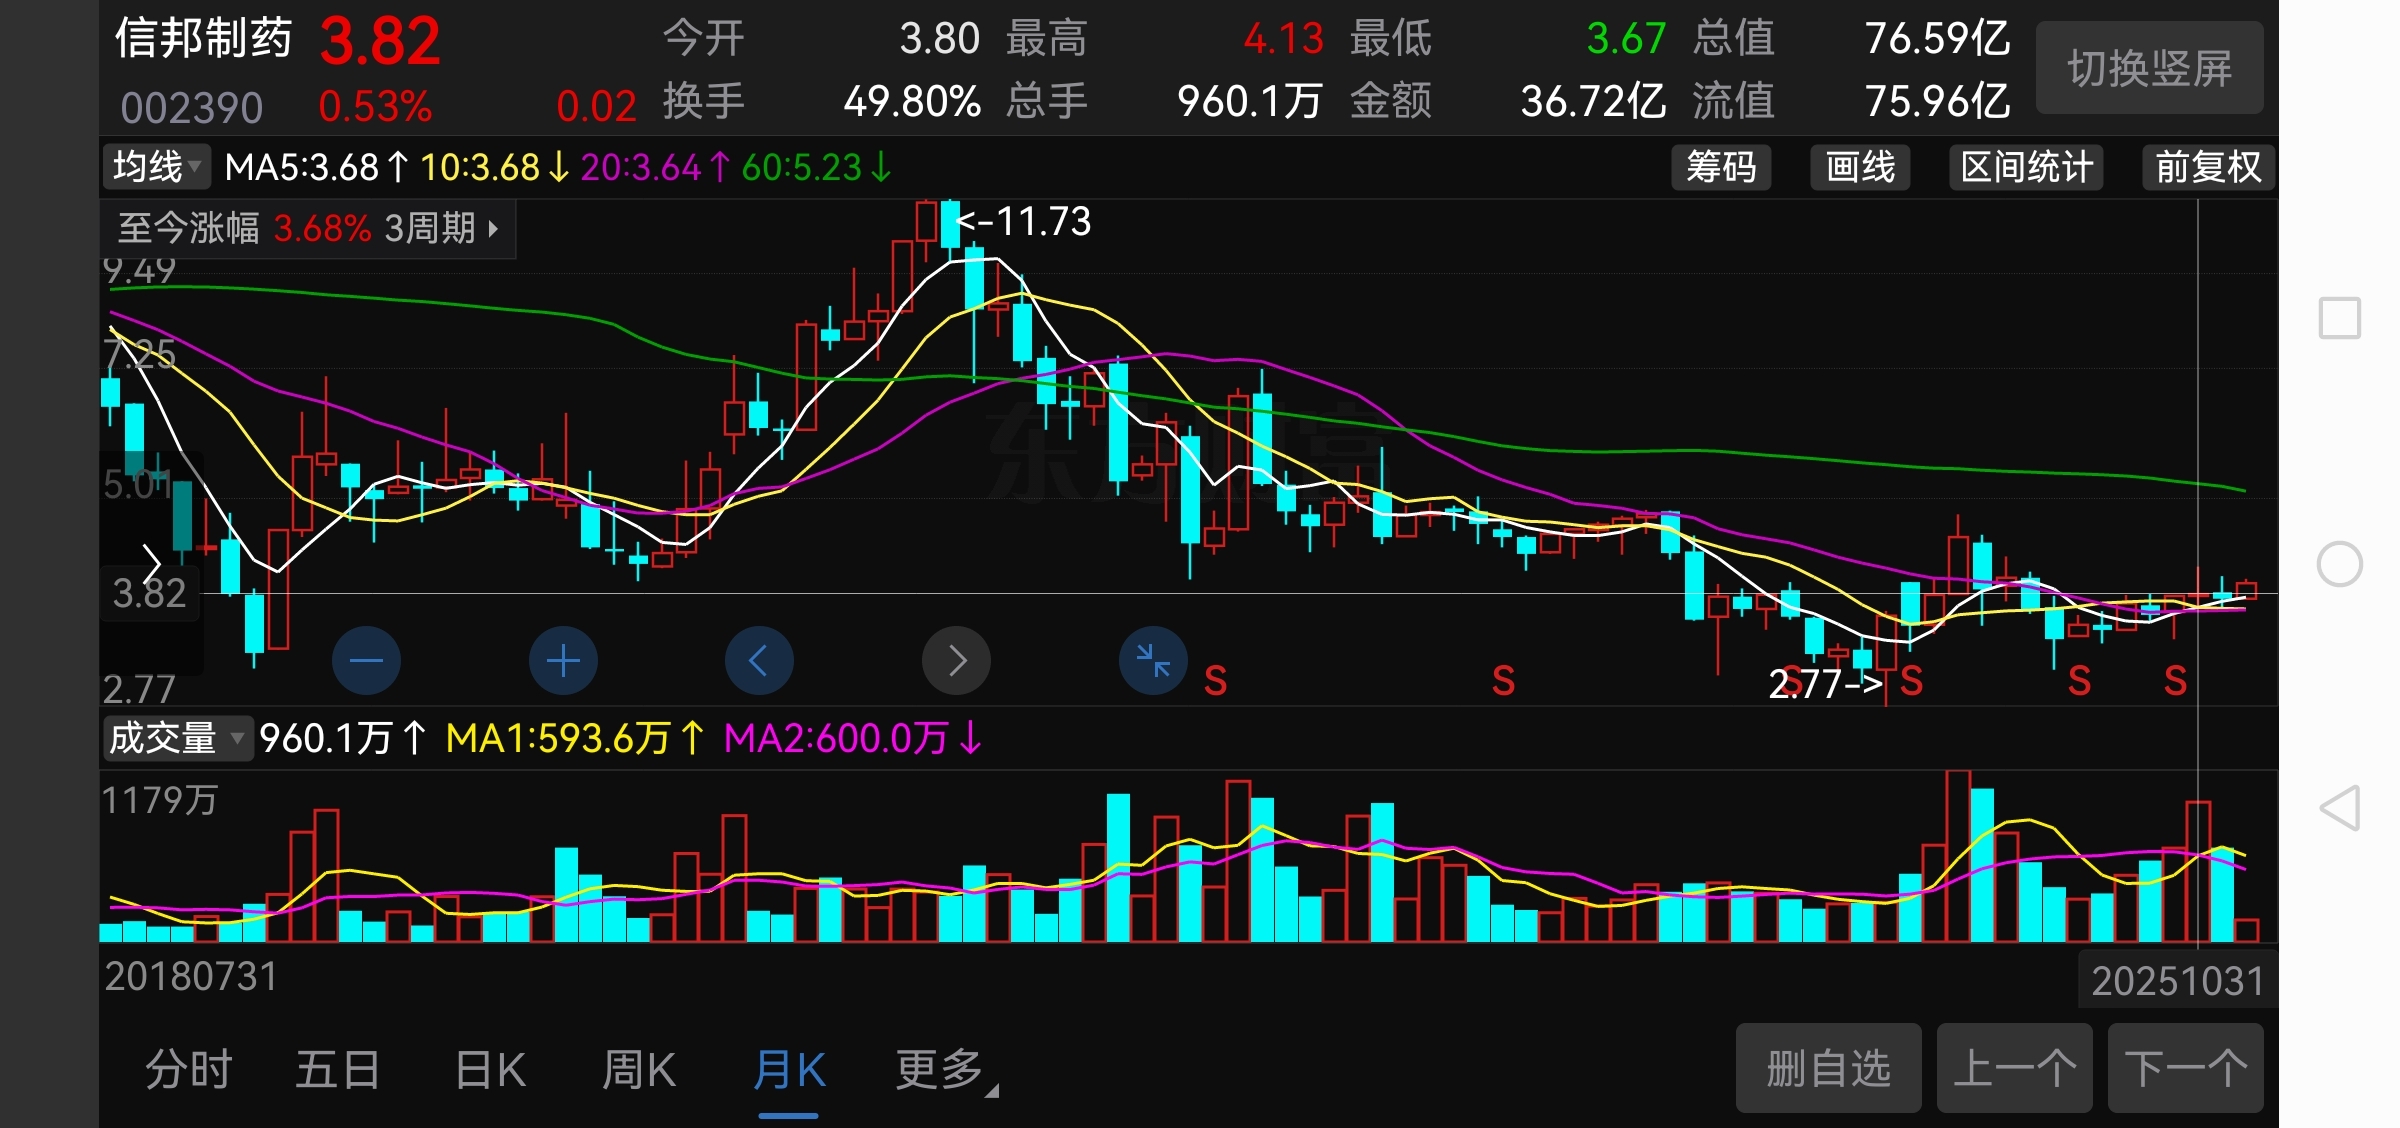
Task: Click the small chevron beside 3.82 price
Action: point(152,563)
